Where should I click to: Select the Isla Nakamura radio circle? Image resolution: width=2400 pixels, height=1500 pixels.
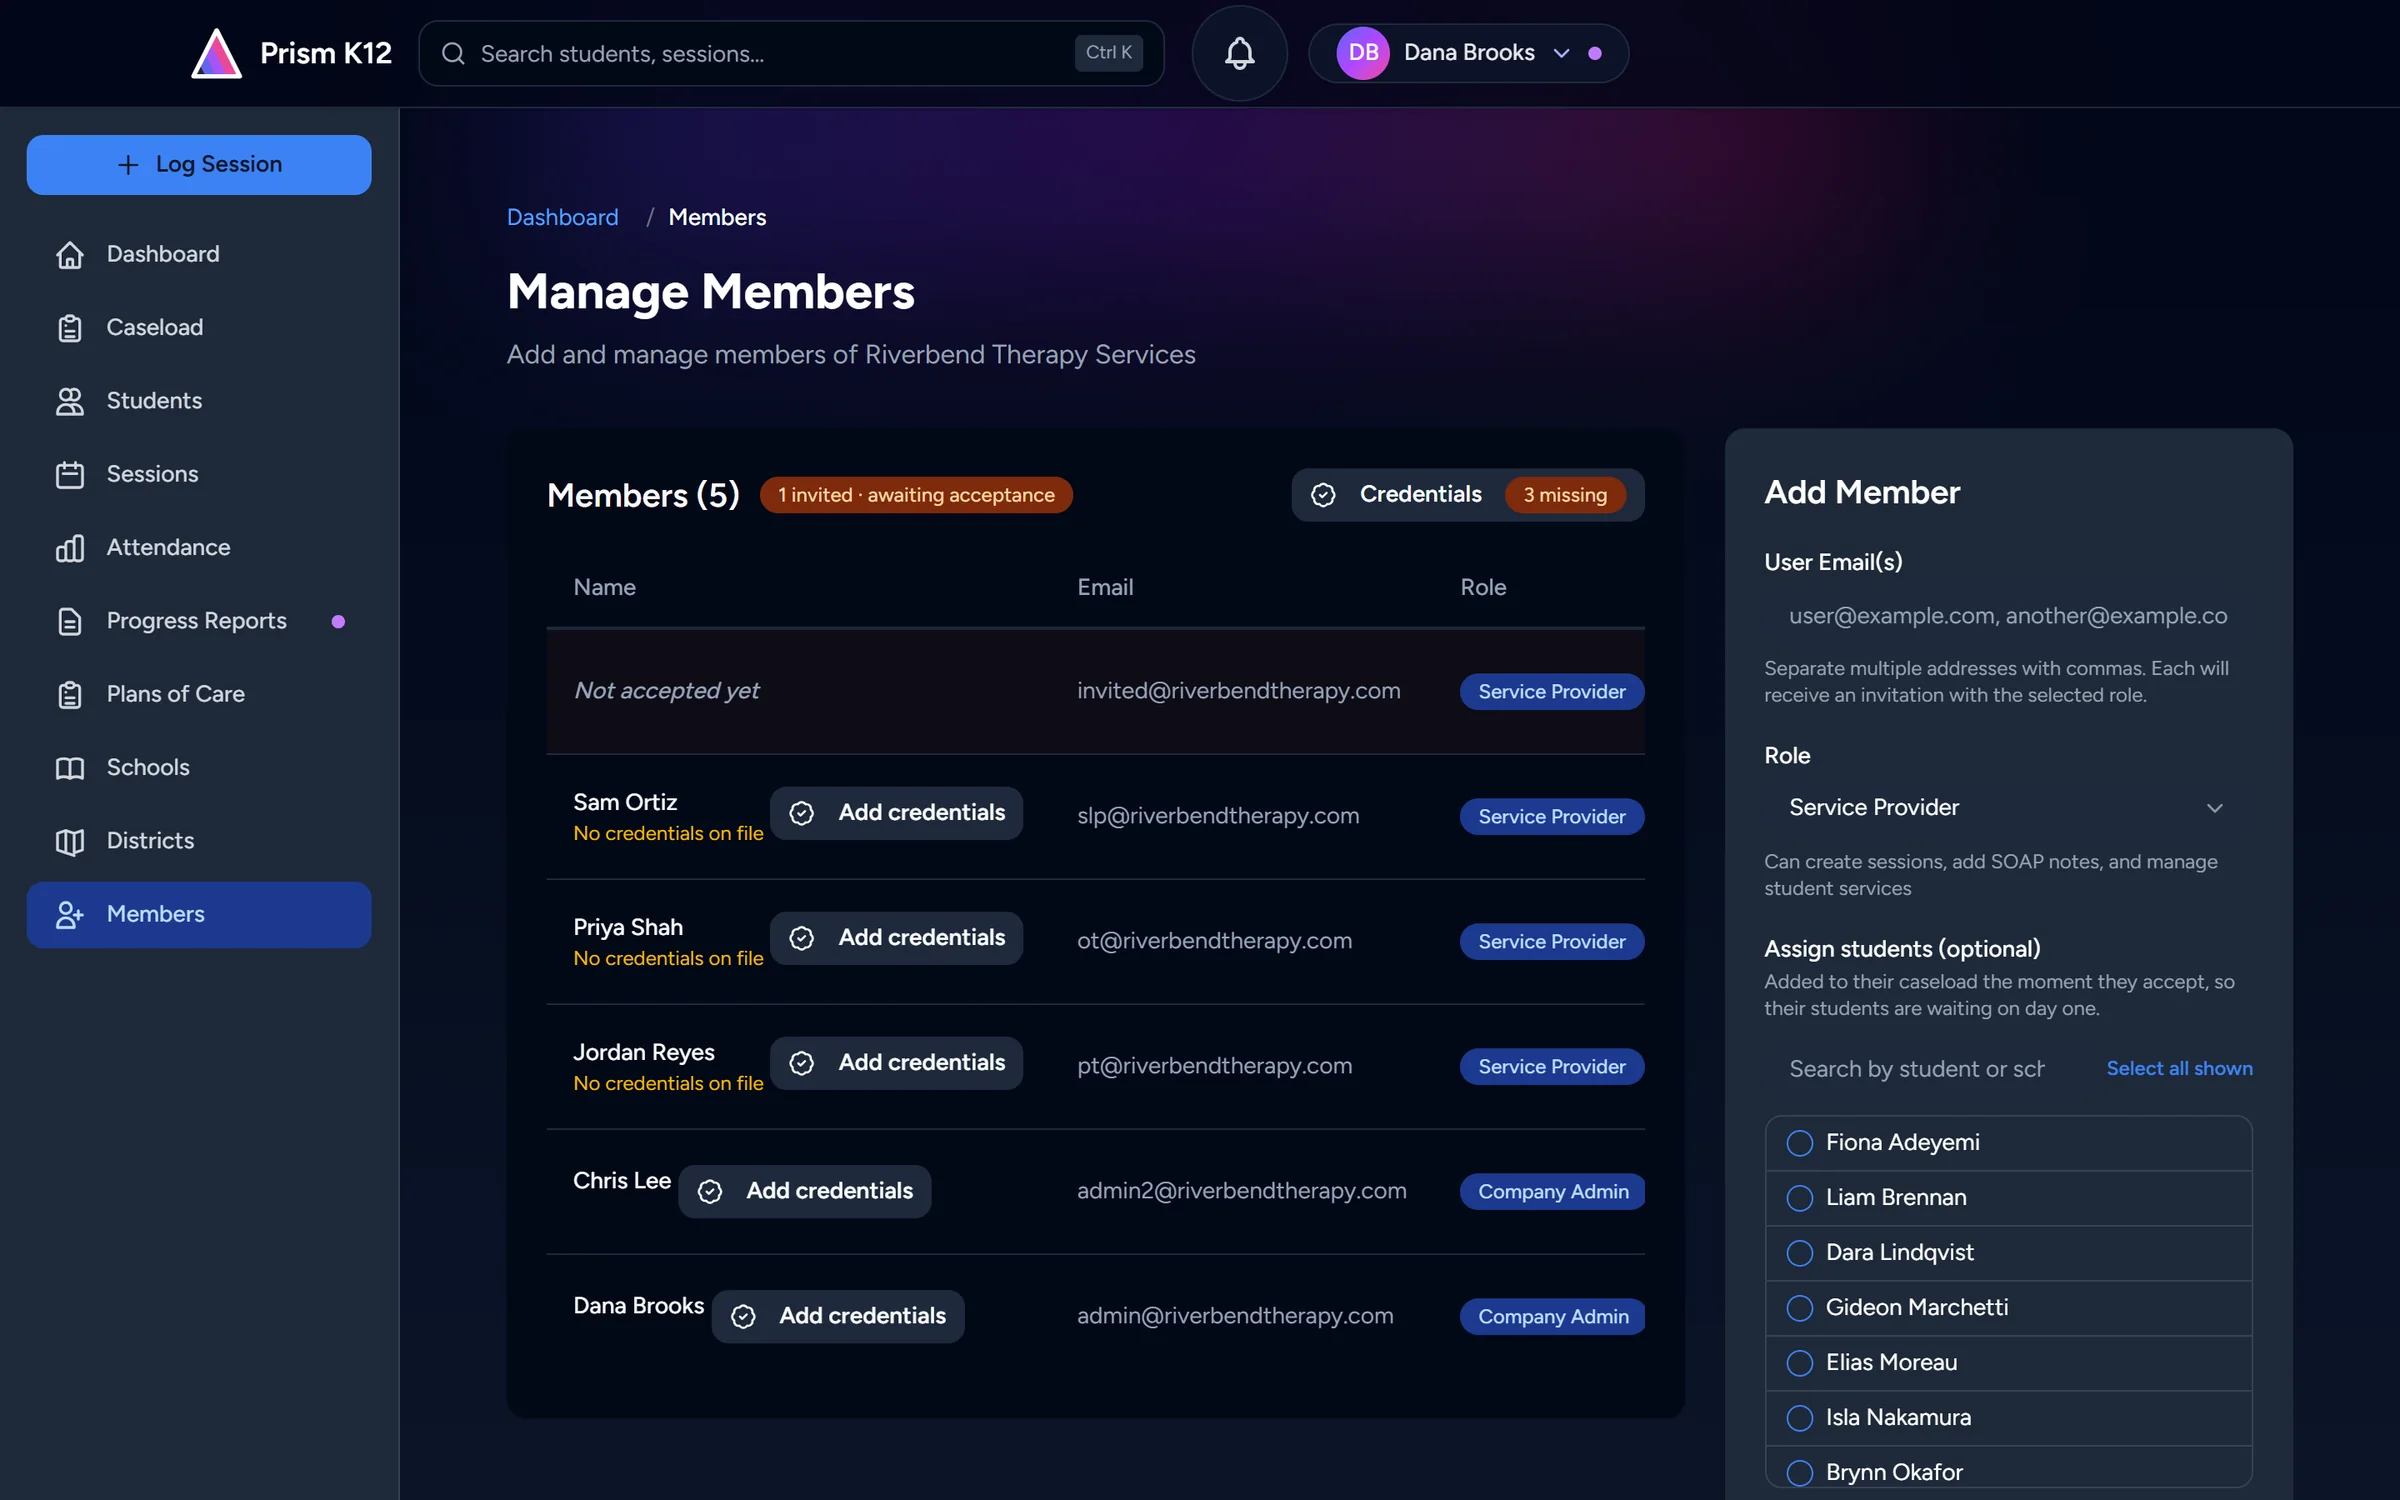(1799, 1418)
